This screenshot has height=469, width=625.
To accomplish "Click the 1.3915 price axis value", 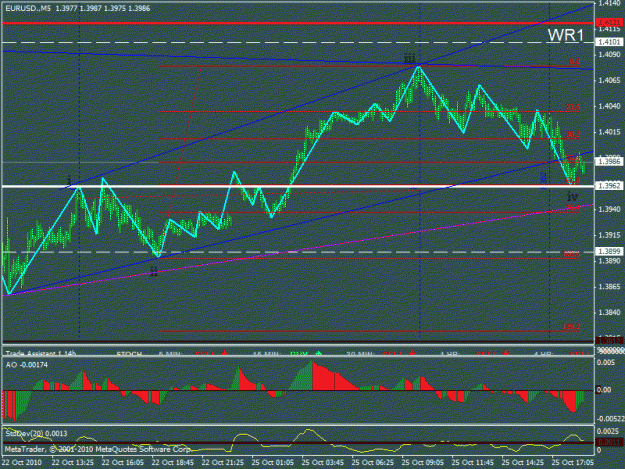I will click(609, 235).
